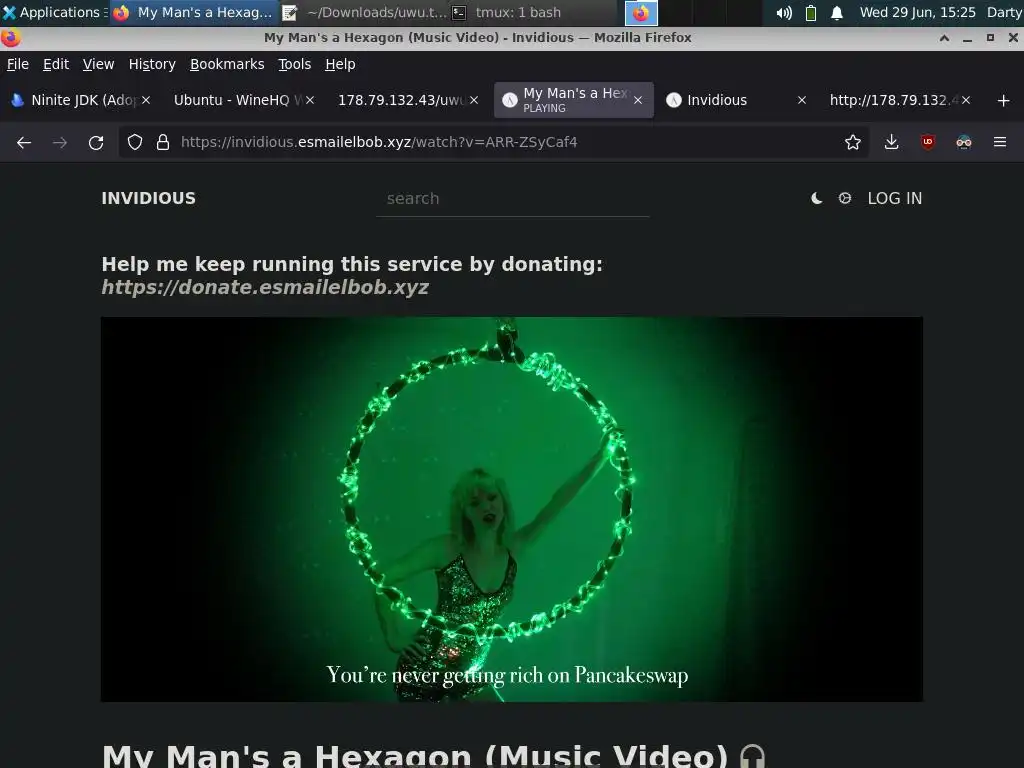The width and height of the screenshot is (1024, 768).
Task: Go back to the previous page
Action: tap(24, 142)
